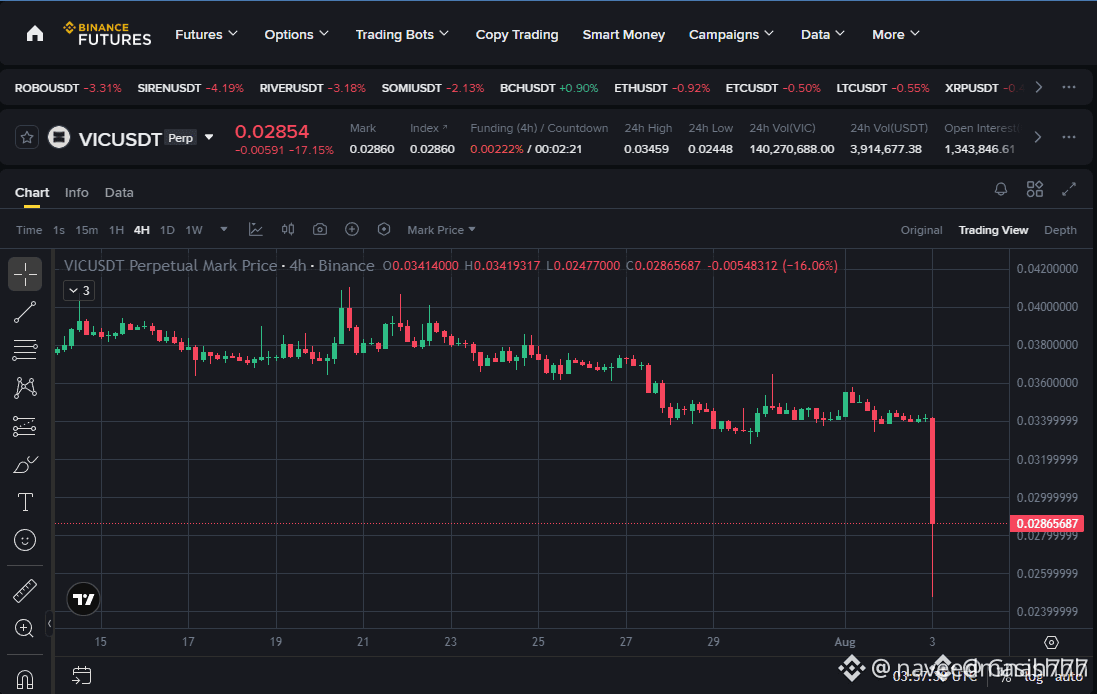The width and height of the screenshot is (1097, 694).
Task: Open the Binance Futures logo link
Action: pos(107,34)
